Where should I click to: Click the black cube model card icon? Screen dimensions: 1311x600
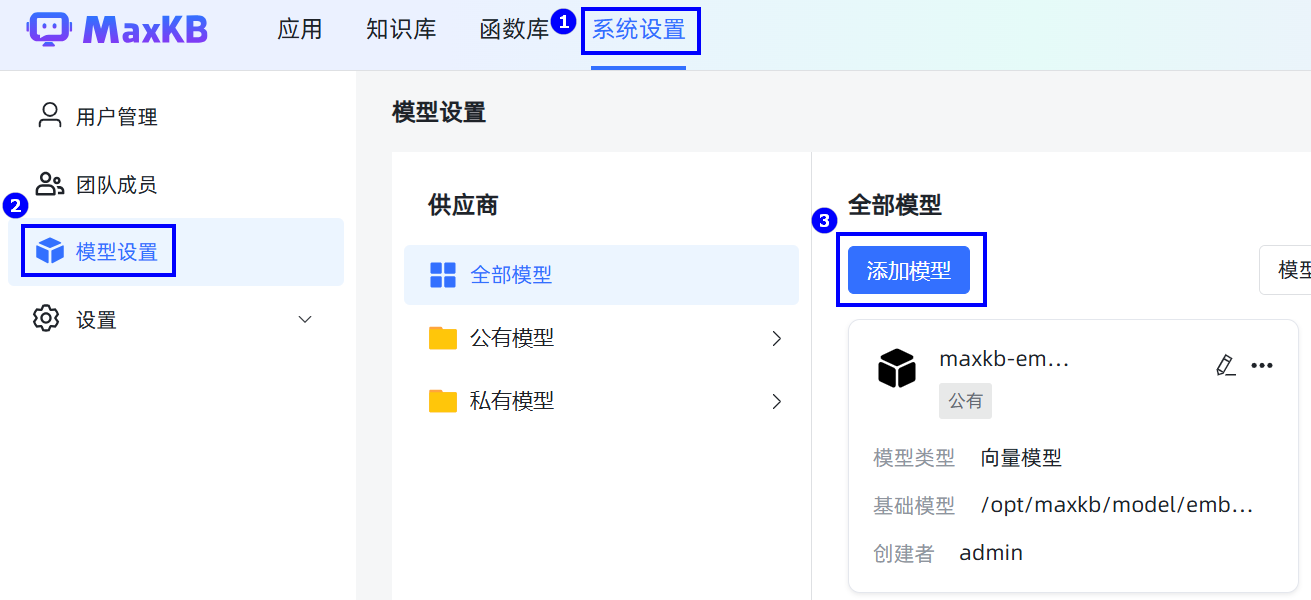click(x=897, y=368)
